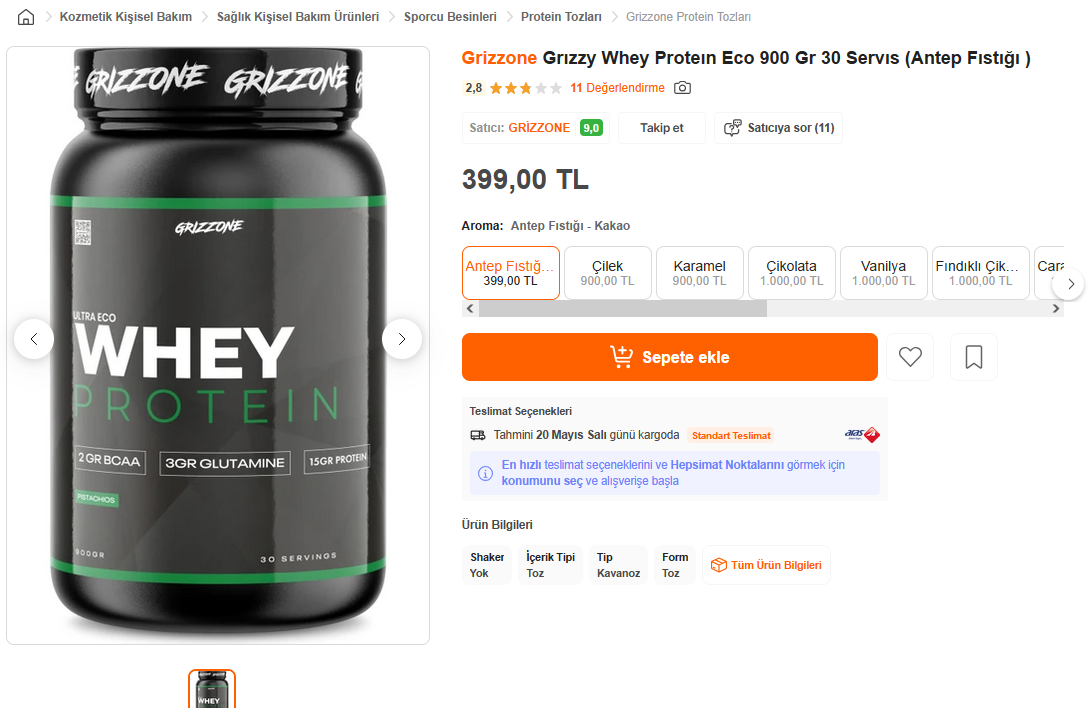Select the Çilek flavor option

pyautogui.click(x=607, y=273)
